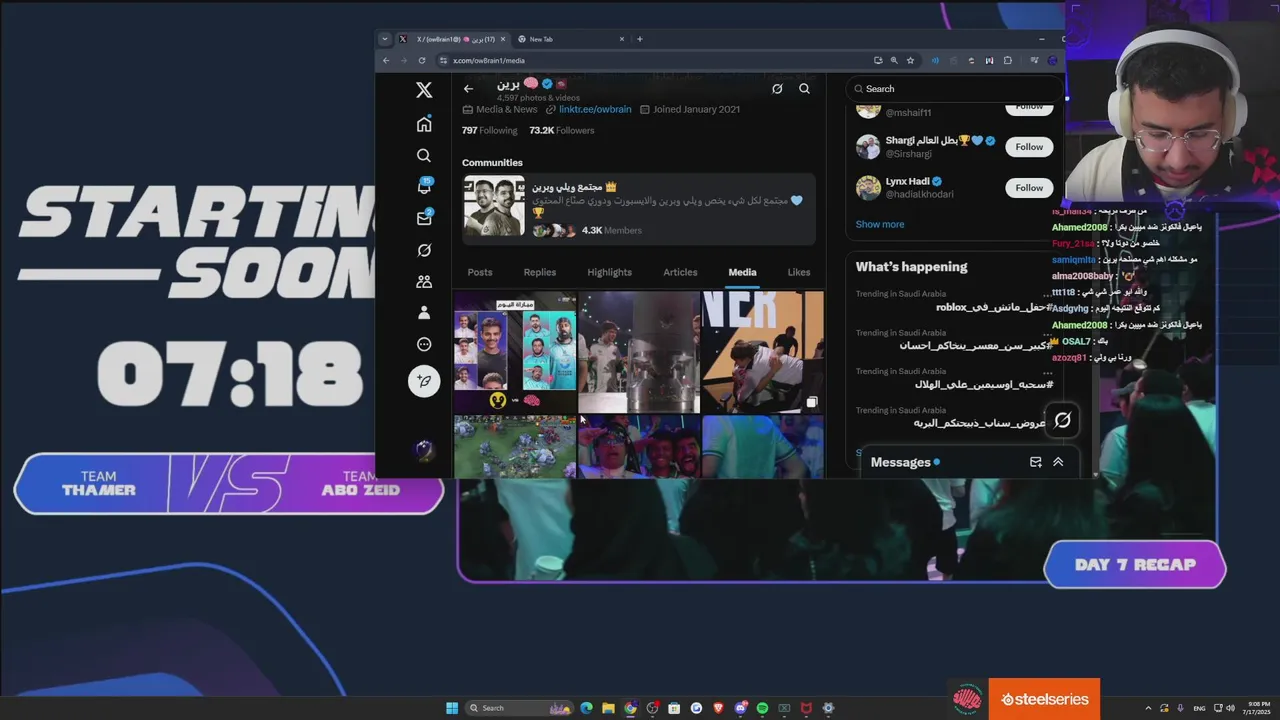Open the zoom magnifier in address bar
The height and width of the screenshot is (720, 1280).
(x=894, y=60)
